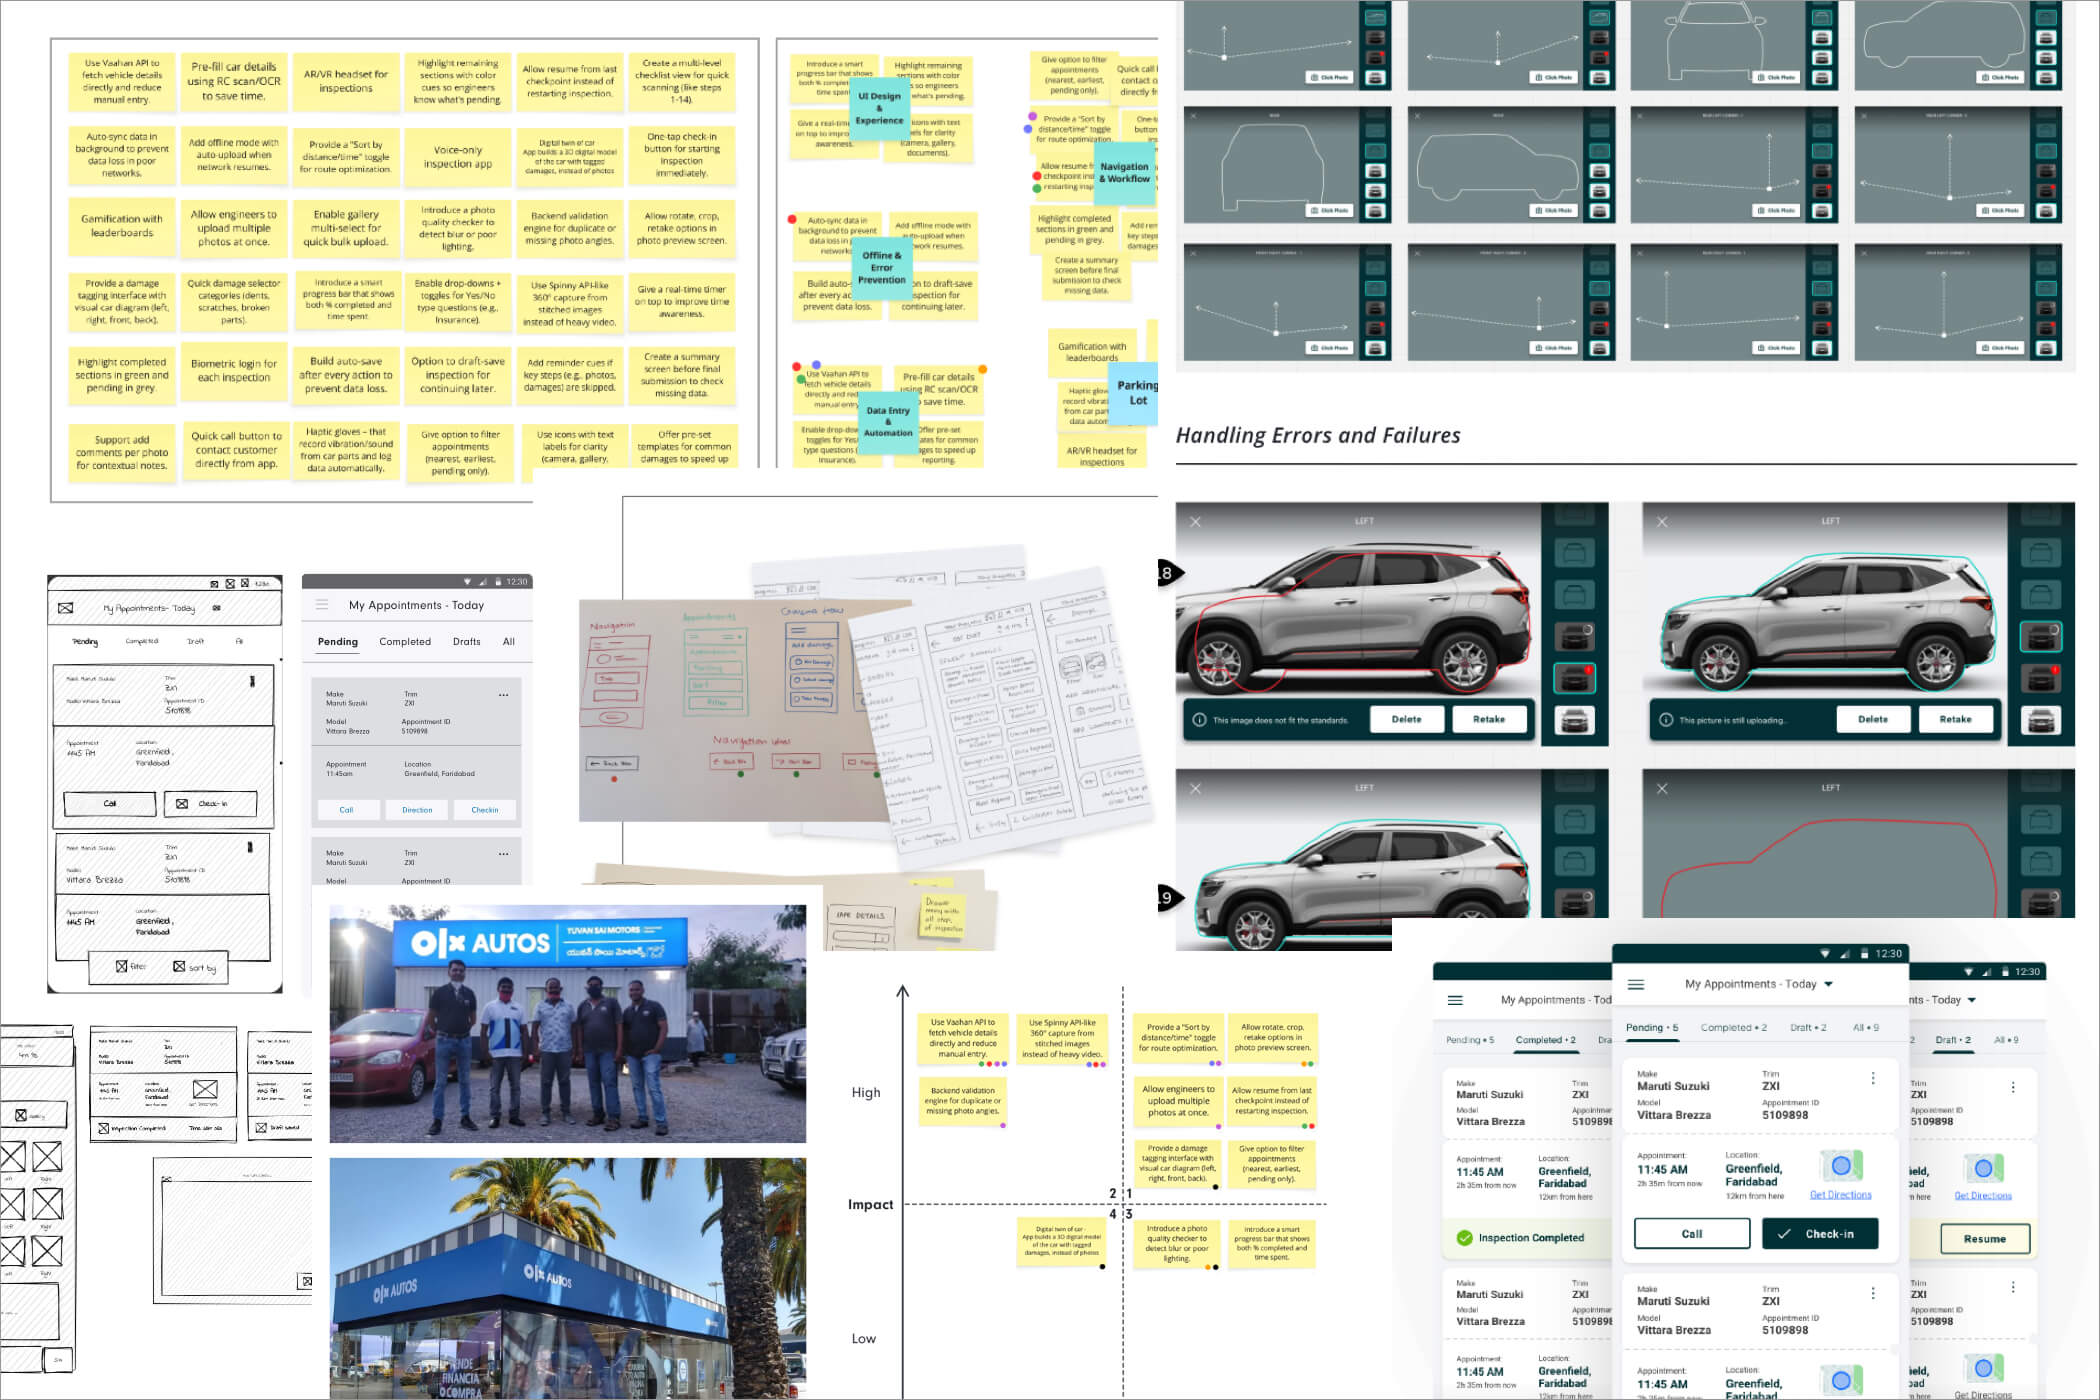This screenshot has width=2100, height=1400.
Task: Click Retake on 'image does not fit standards' banner
Action: tap(1488, 719)
